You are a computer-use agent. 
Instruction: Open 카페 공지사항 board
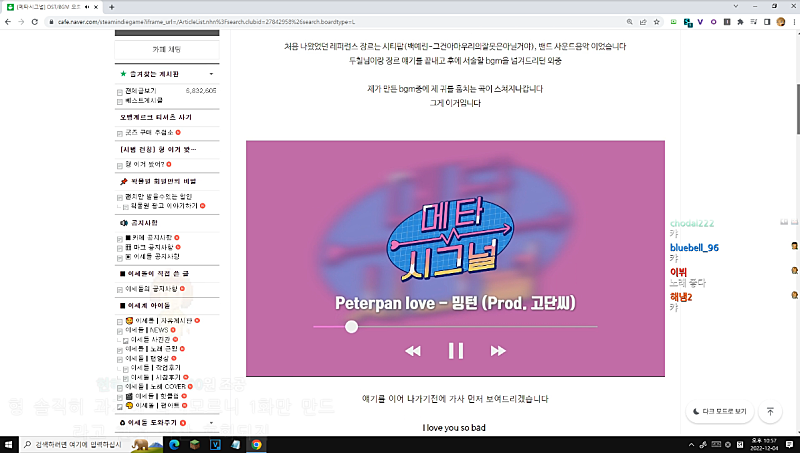[149, 238]
